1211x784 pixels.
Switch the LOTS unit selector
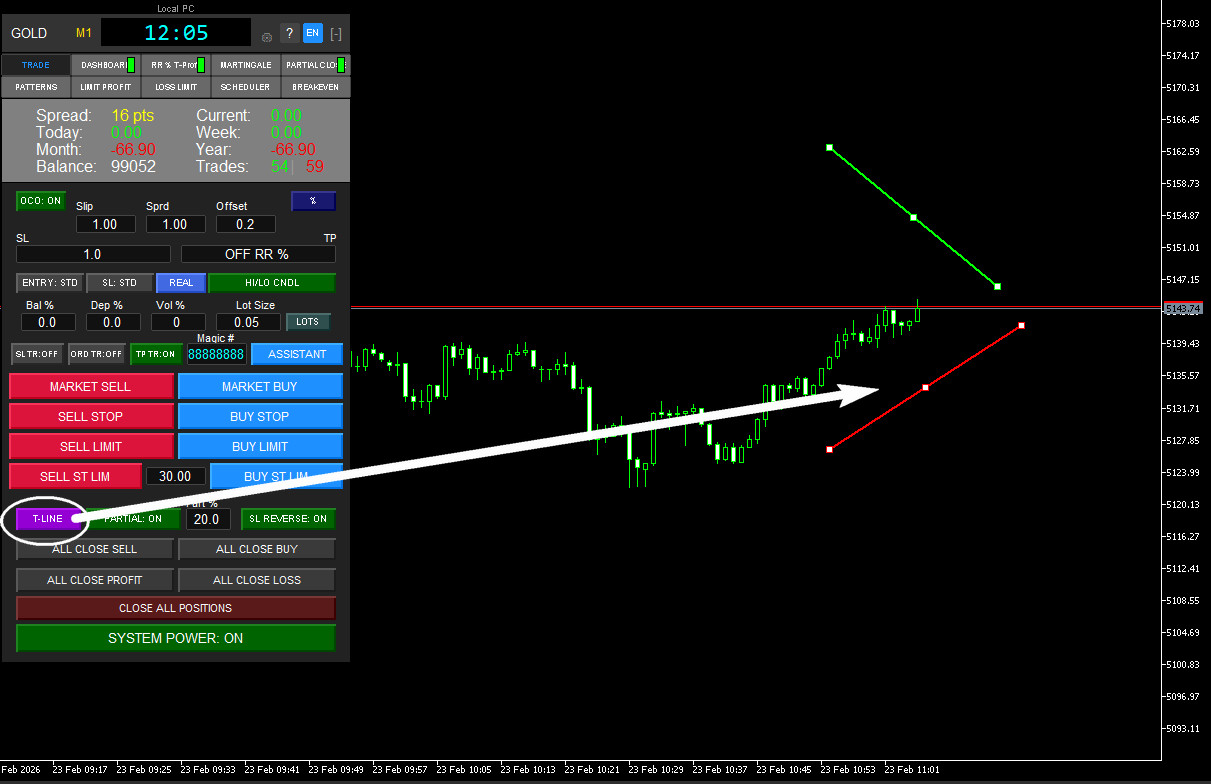(308, 322)
